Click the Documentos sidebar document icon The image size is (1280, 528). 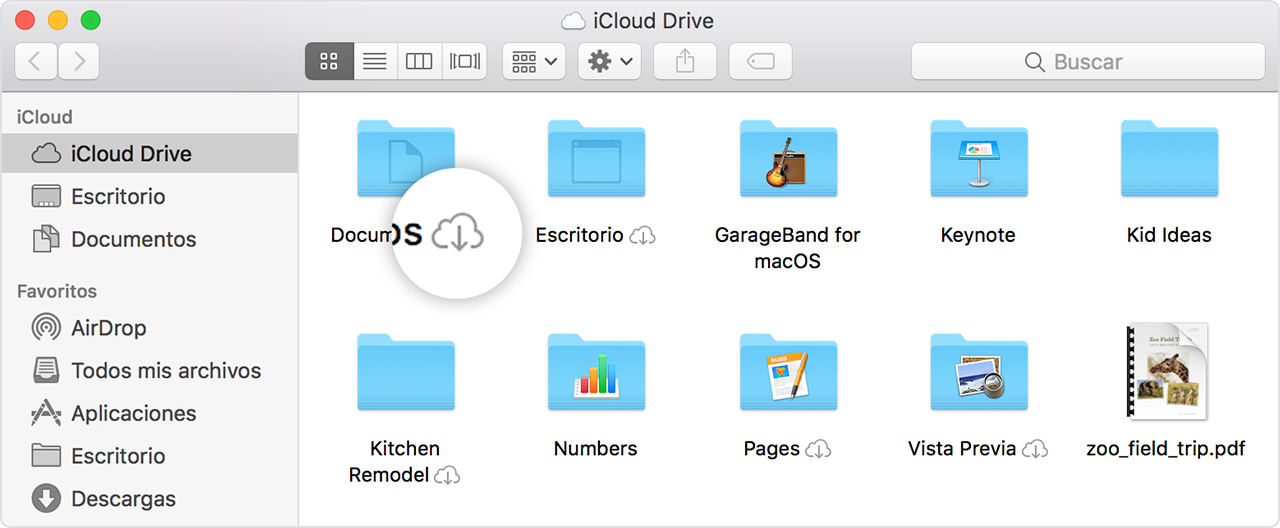point(46,239)
